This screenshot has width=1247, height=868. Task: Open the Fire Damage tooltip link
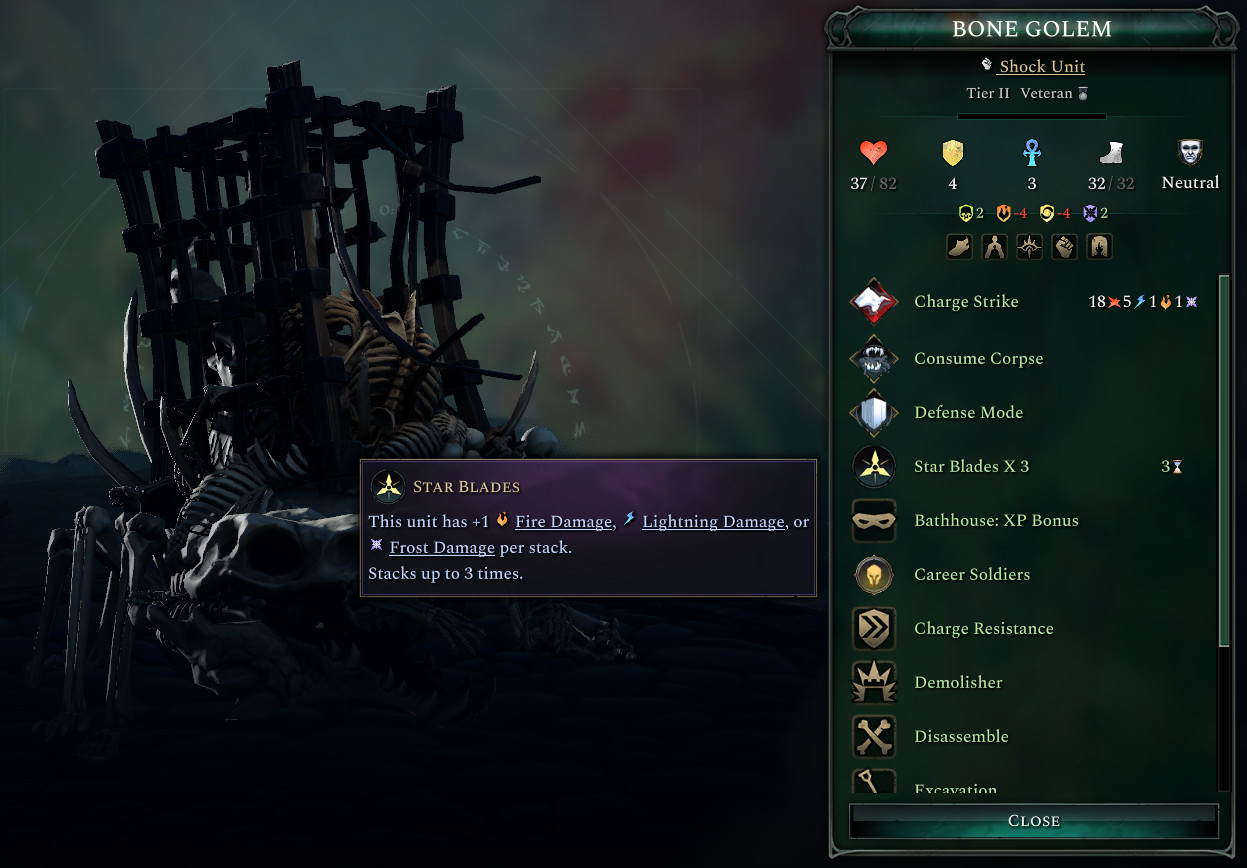coord(563,521)
